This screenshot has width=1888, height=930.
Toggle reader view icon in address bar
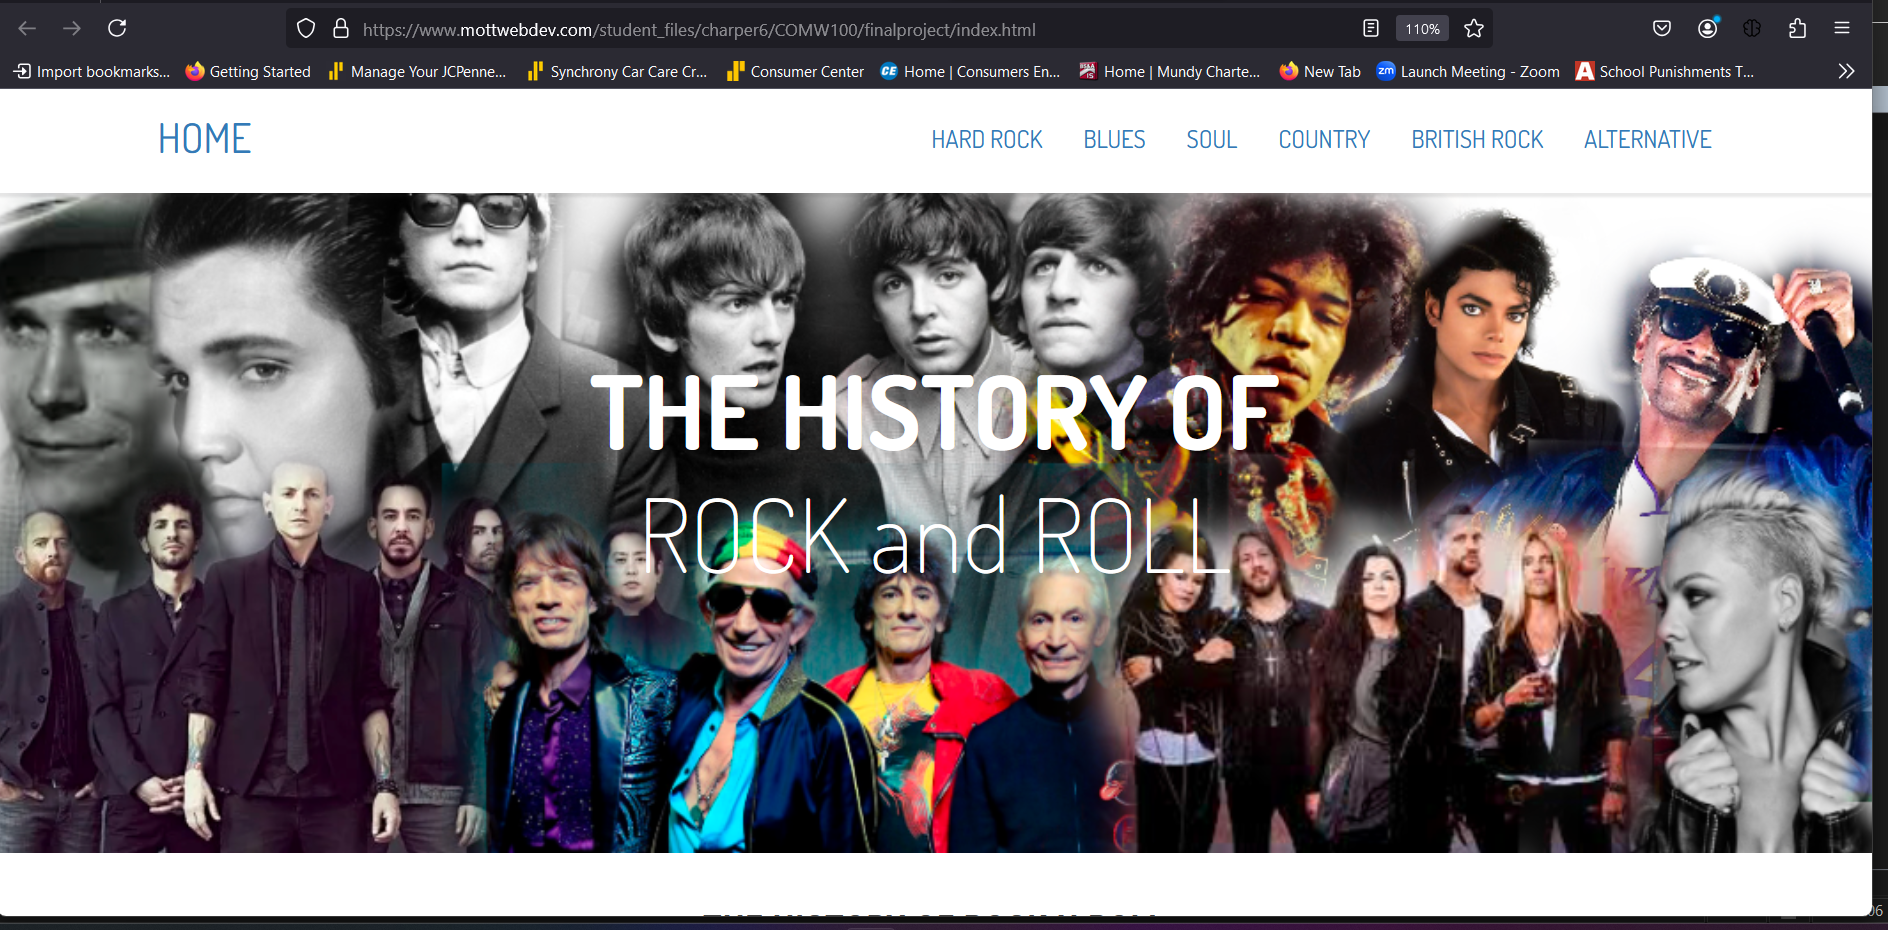1371,29
